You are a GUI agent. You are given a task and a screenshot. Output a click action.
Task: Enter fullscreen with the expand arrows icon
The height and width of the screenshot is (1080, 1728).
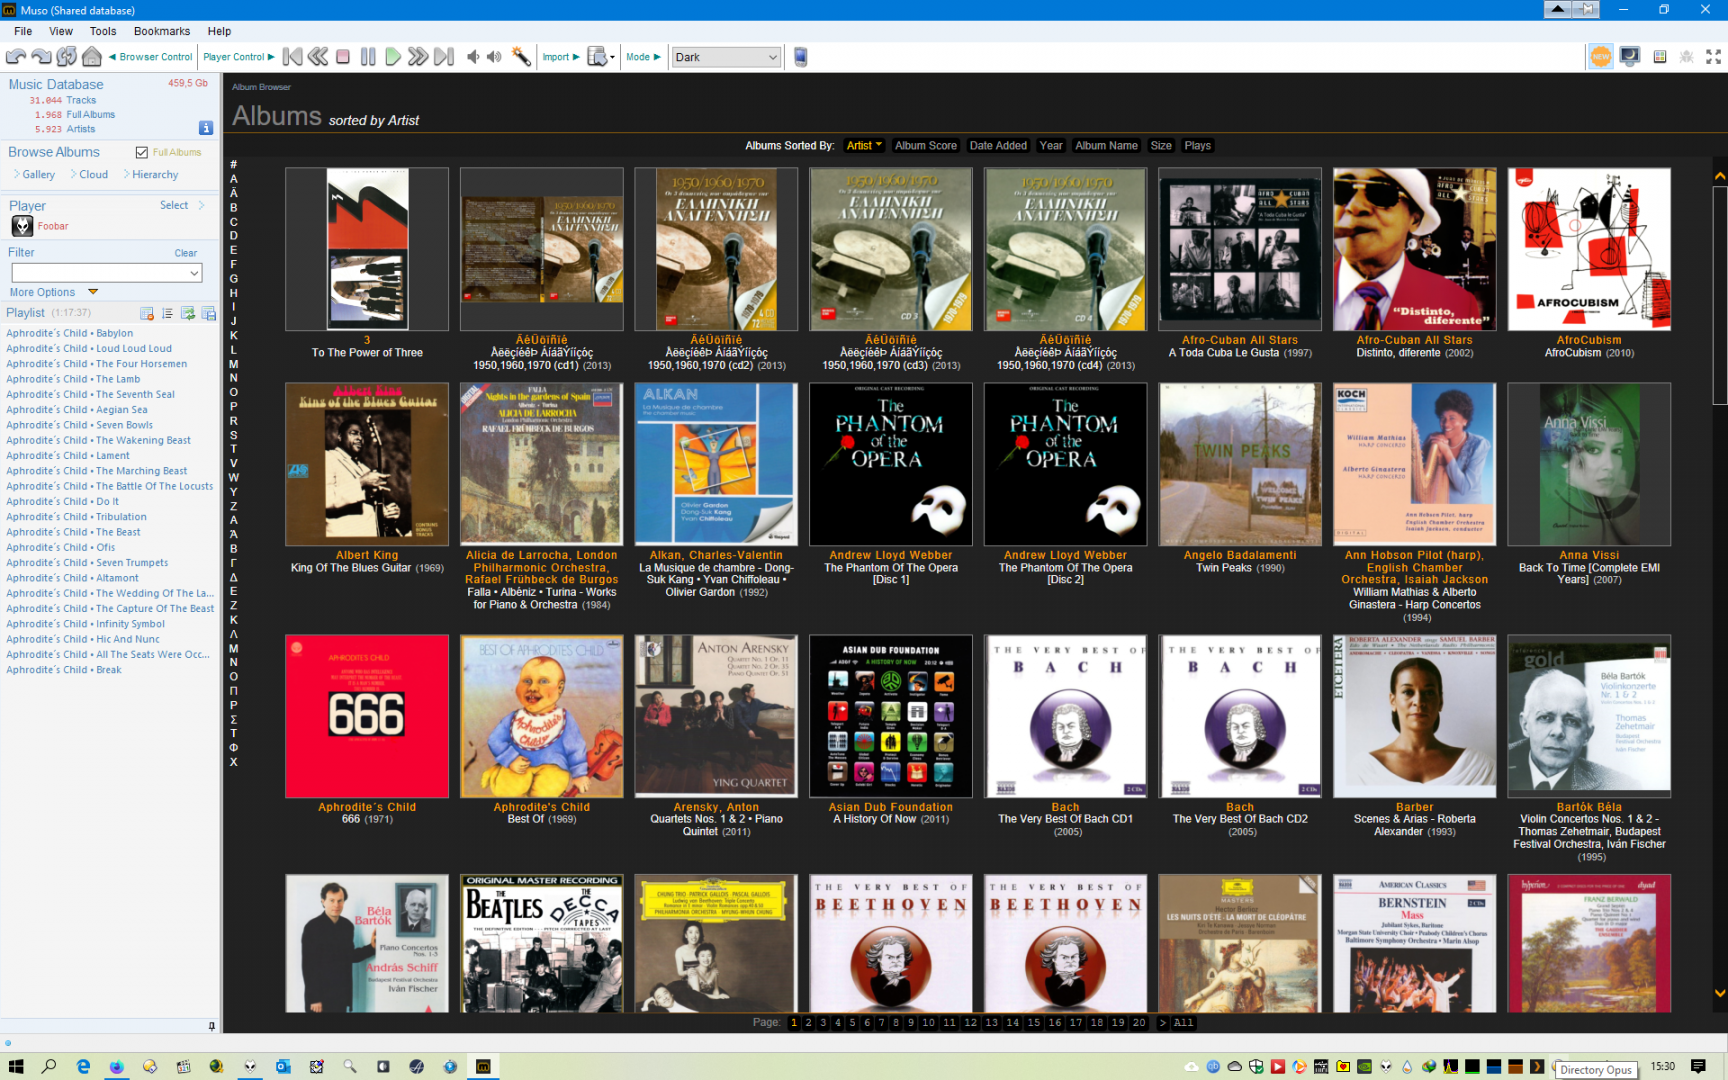pos(1713,57)
